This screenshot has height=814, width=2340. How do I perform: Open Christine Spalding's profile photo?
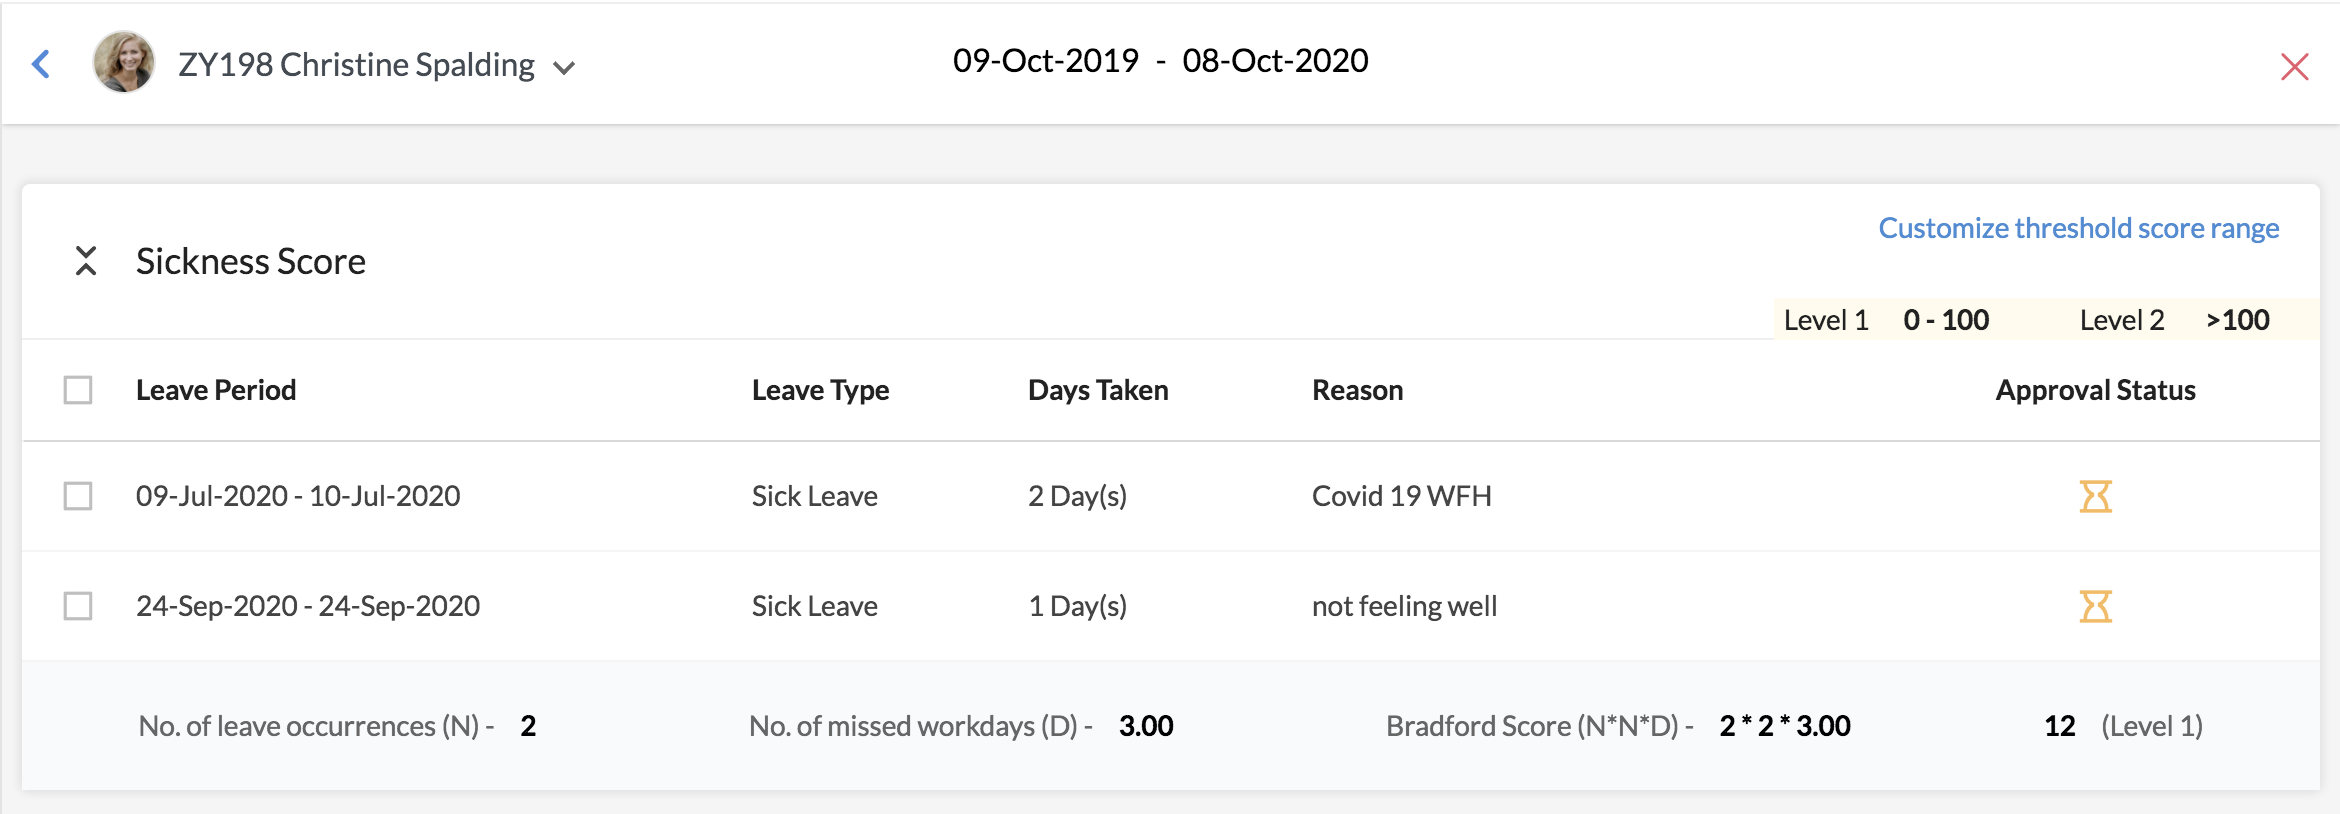(x=124, y=62)
